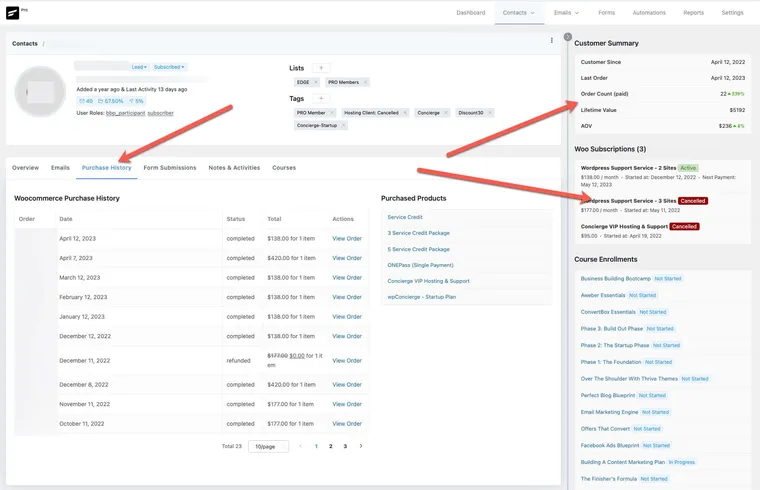Remove the PRO Members list chip
Viewport: 760px width, 490px height.
point(365,82)
